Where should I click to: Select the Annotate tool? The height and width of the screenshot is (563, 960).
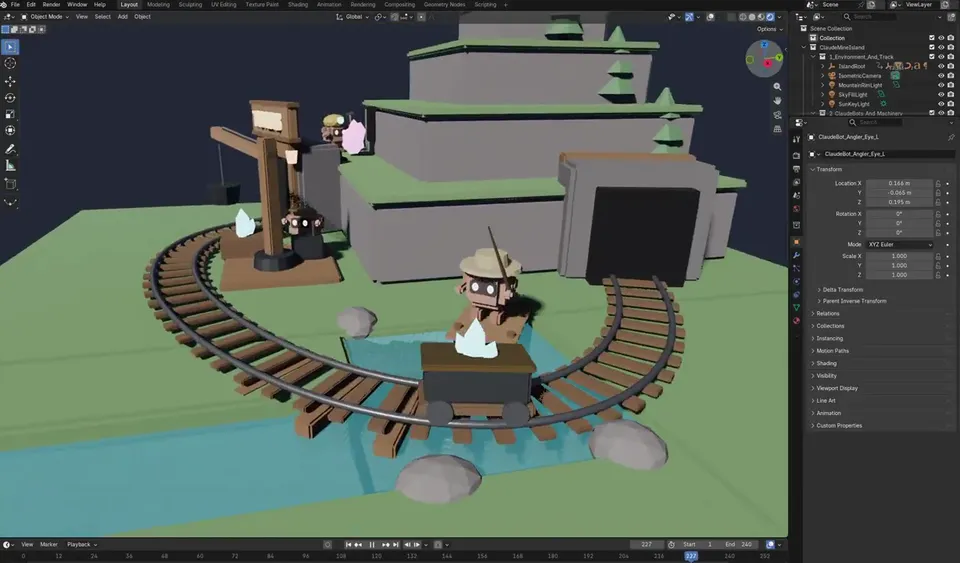click(10, 149)
